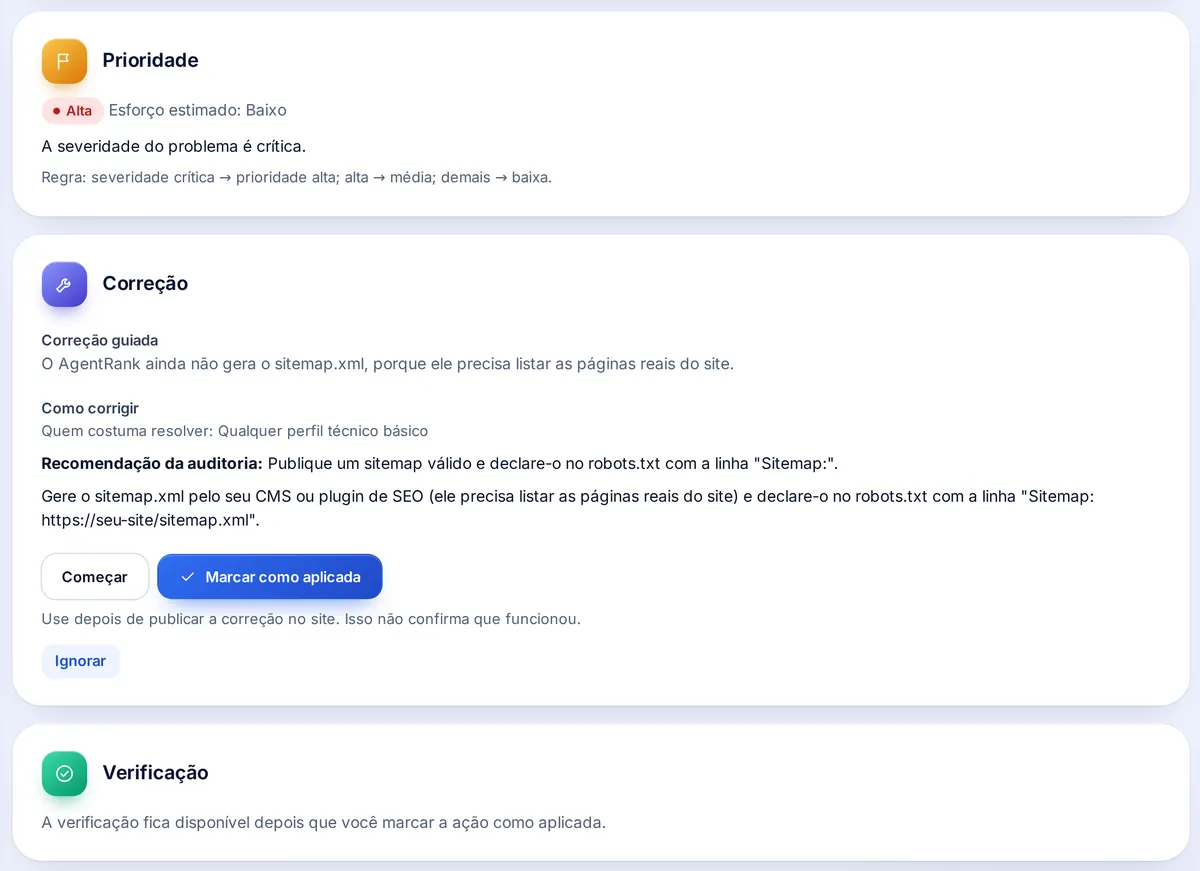
Task: Click the Começar button
Action: point(95,577)
